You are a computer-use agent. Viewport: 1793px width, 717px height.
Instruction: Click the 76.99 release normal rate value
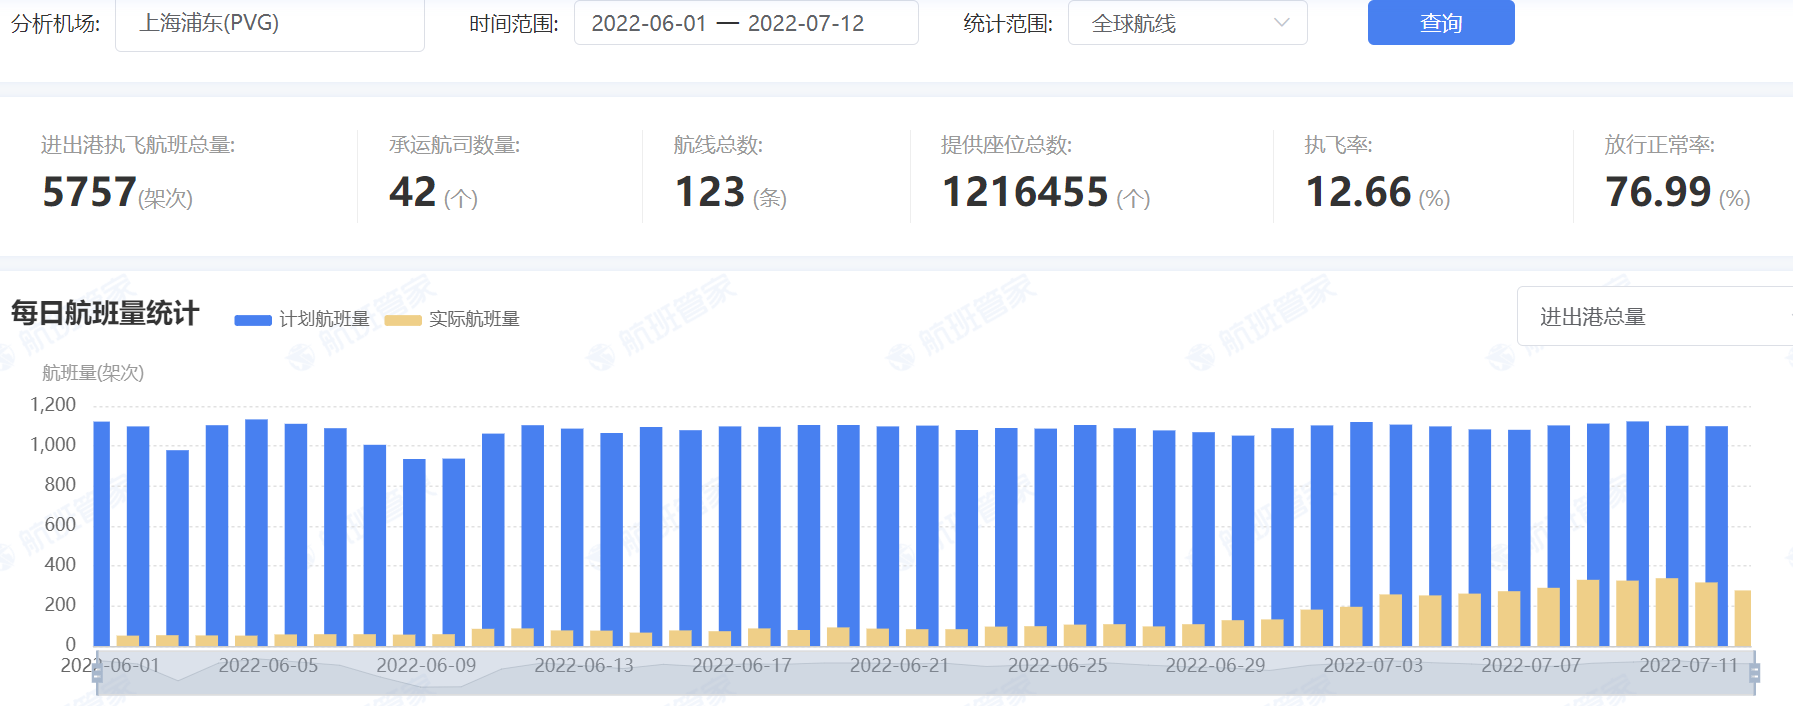coord(1658,192)
